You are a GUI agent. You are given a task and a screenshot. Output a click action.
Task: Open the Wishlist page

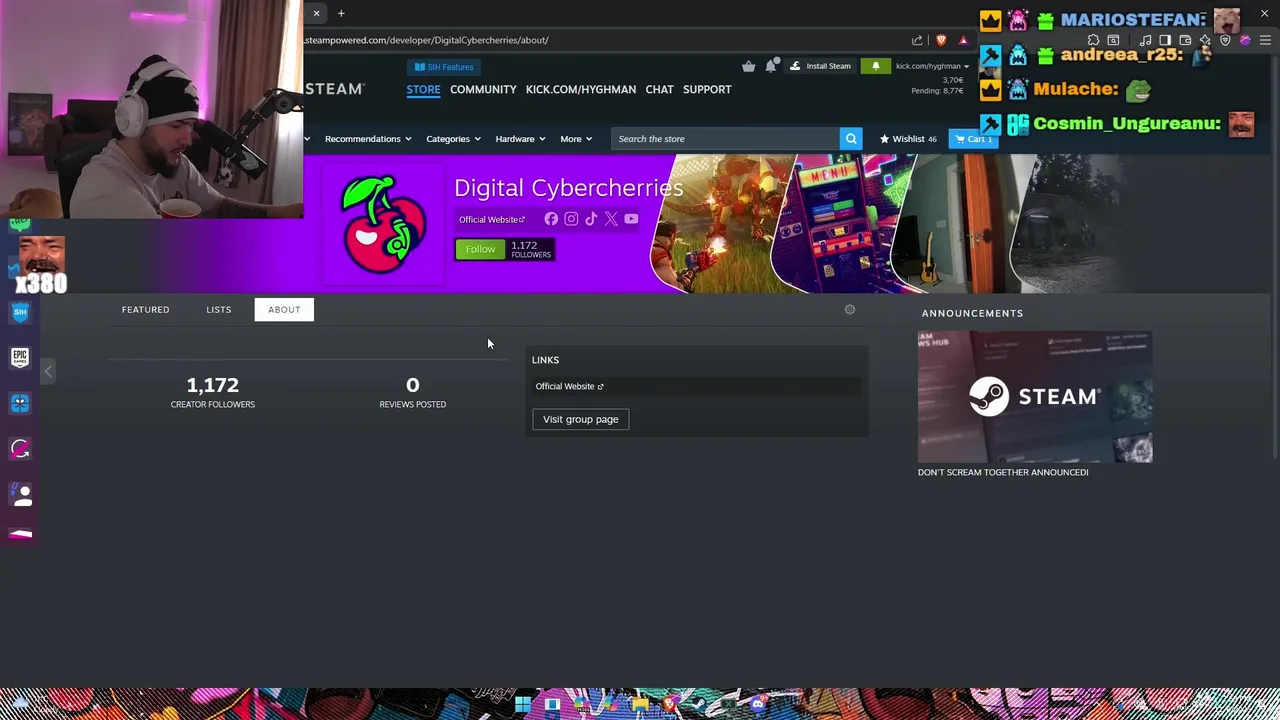pos(908,139)
